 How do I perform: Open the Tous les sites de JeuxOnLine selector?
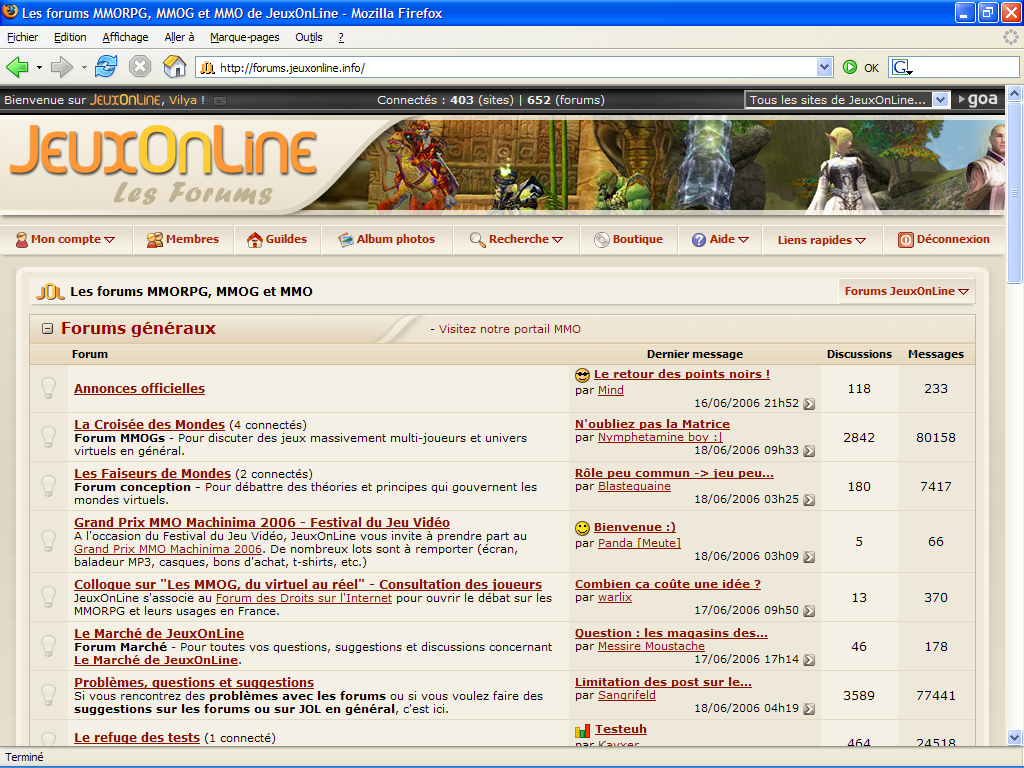846,100
